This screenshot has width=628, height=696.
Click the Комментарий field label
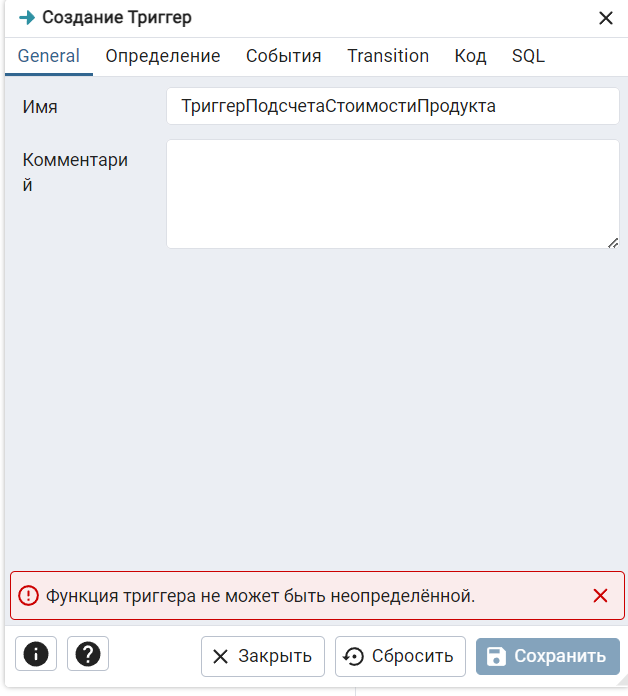[75, 172]
